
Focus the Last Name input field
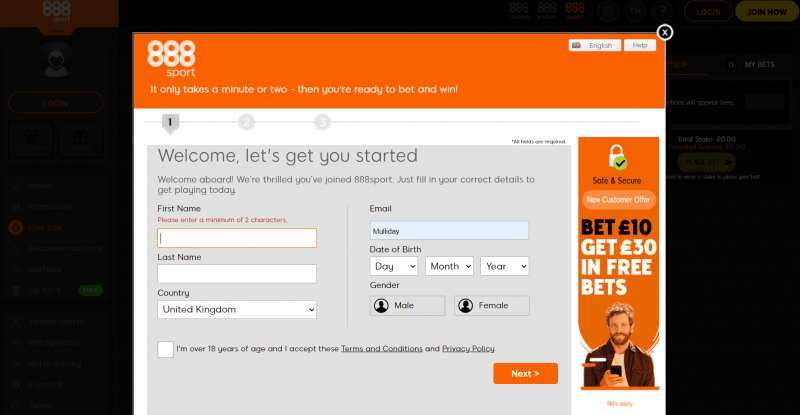(237, 274)
